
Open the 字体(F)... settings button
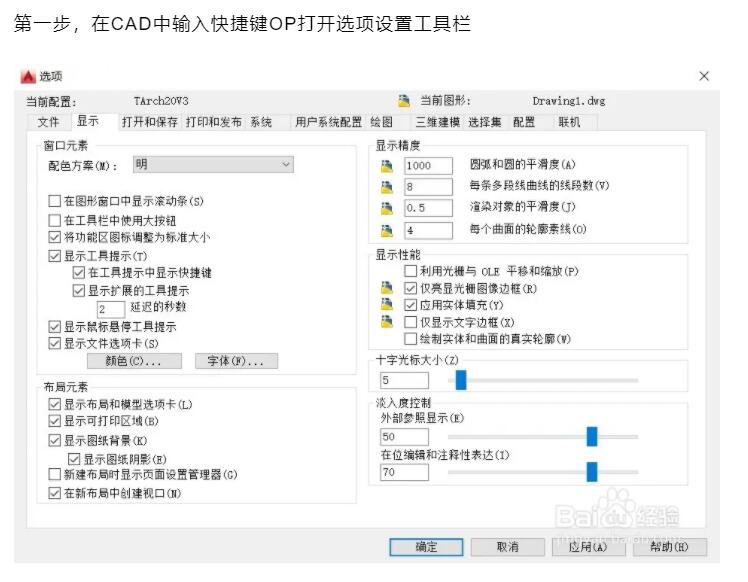coord(236,361)
